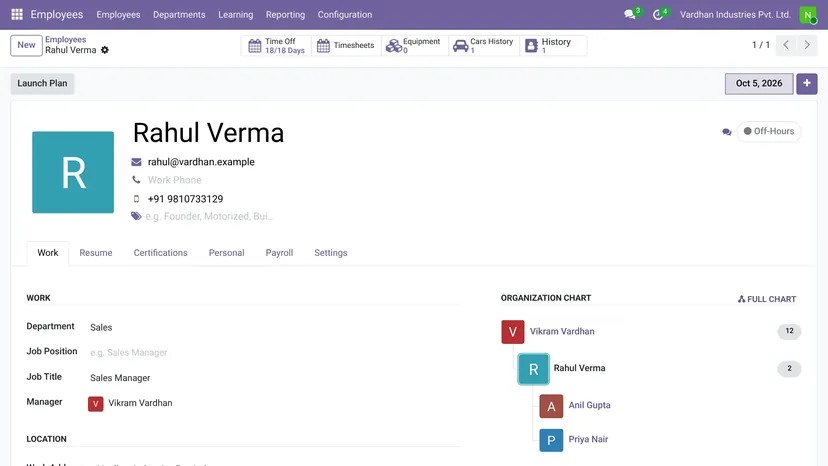Open the Departments menu
Screen dimensions: 828x466
coord(179,15)
